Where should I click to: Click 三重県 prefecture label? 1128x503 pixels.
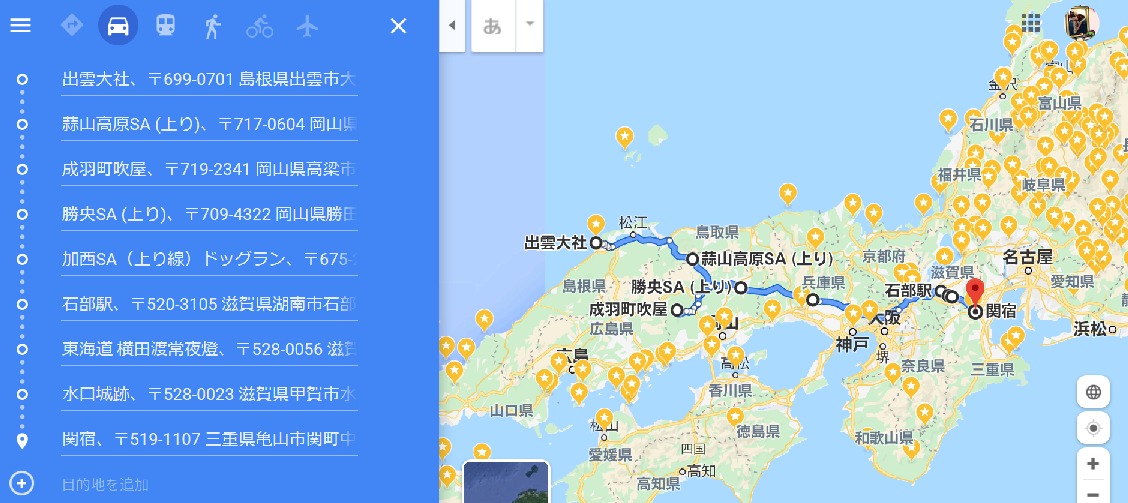point(993,371)
